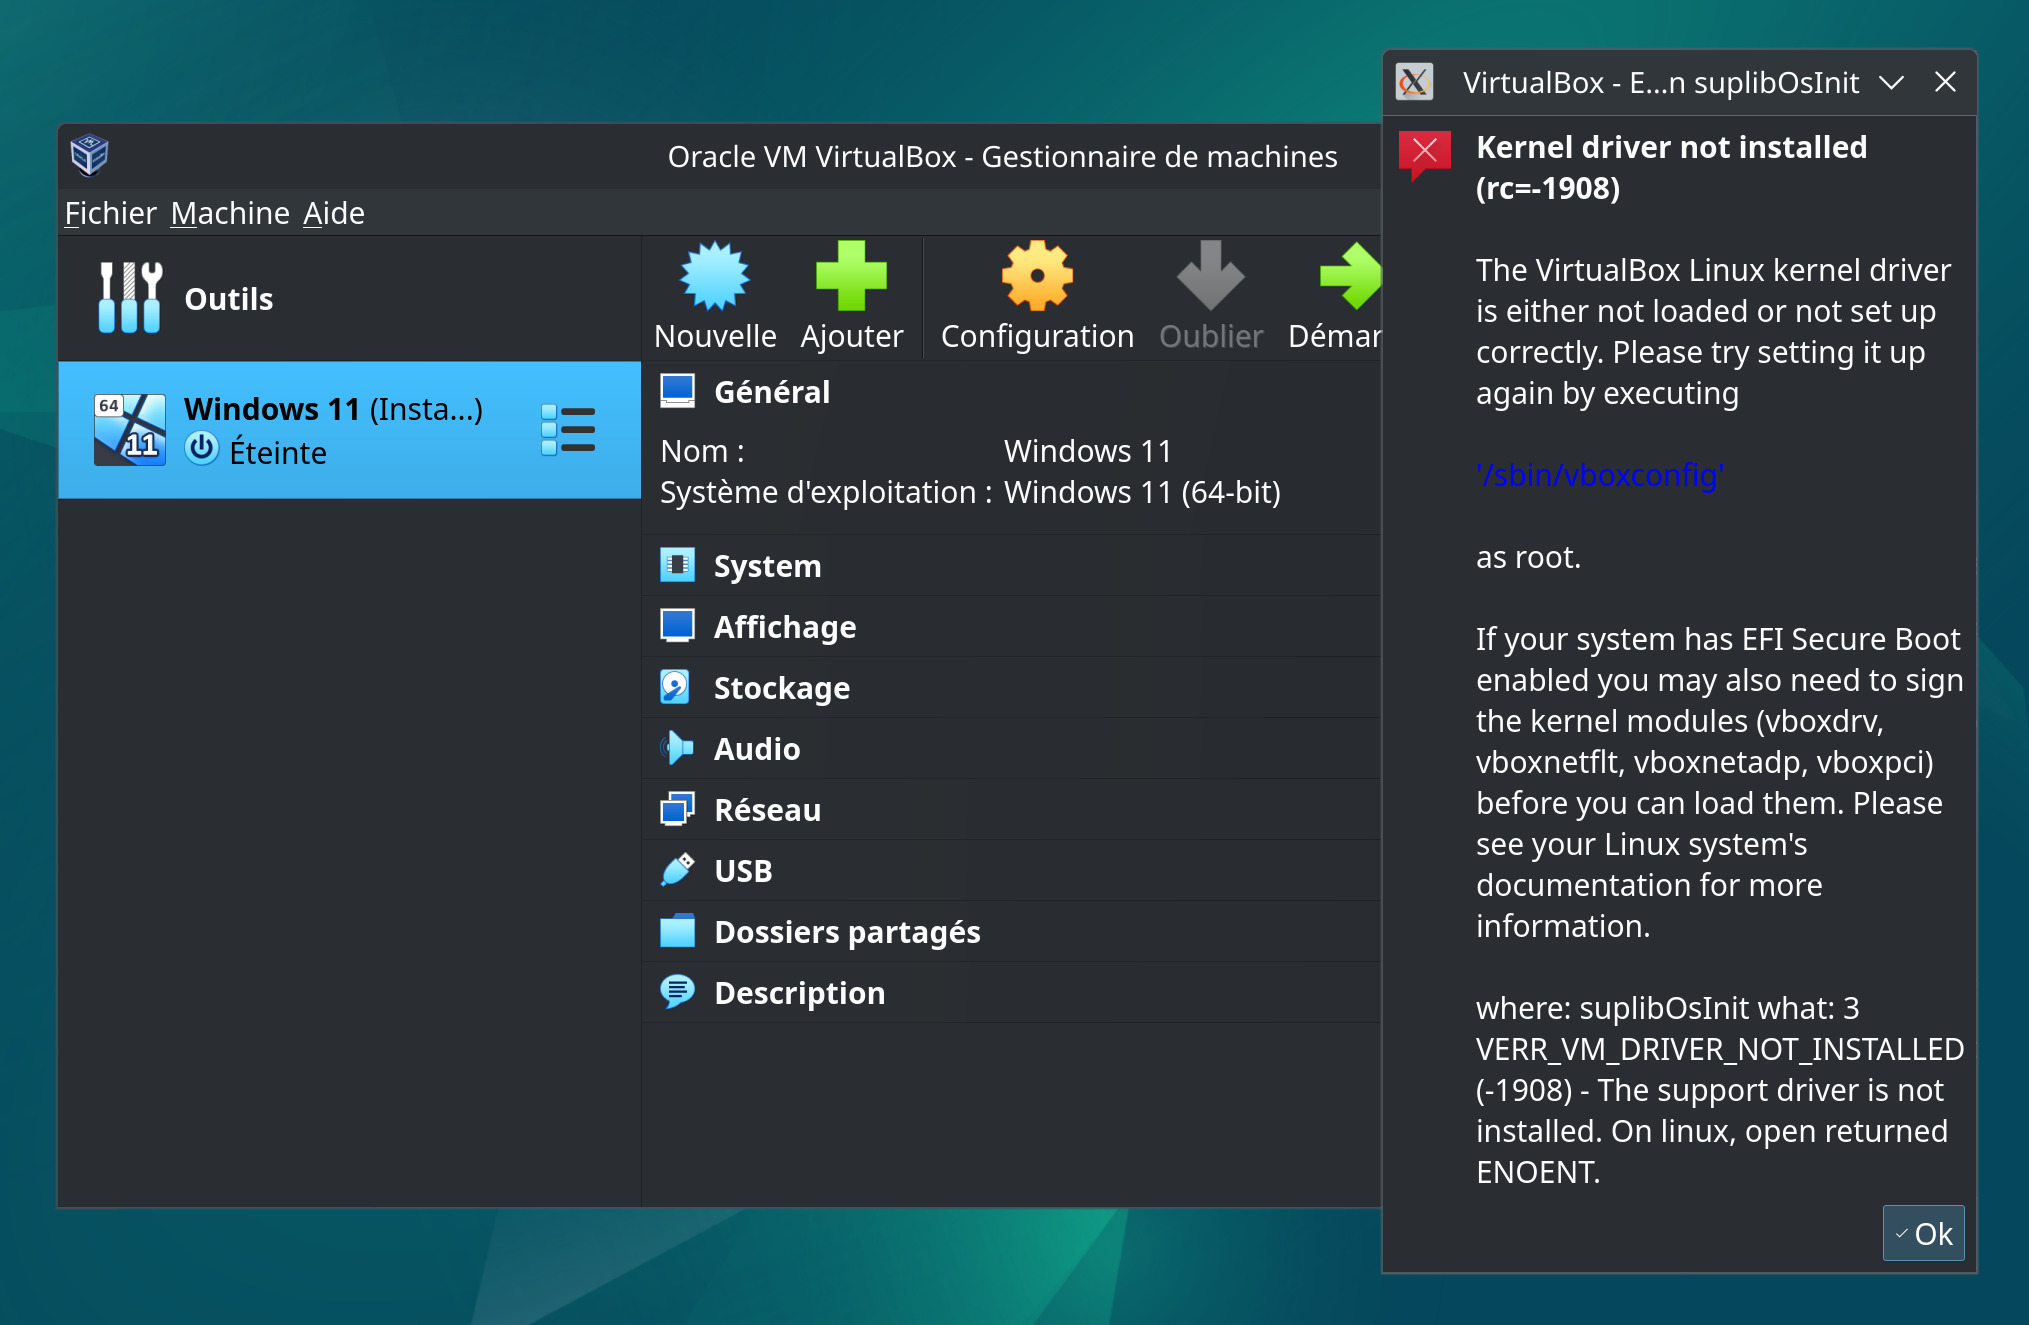Click the Outils tools icon
The width and height of the screenshot is (2029, 1325).
[x=130, y=297]
